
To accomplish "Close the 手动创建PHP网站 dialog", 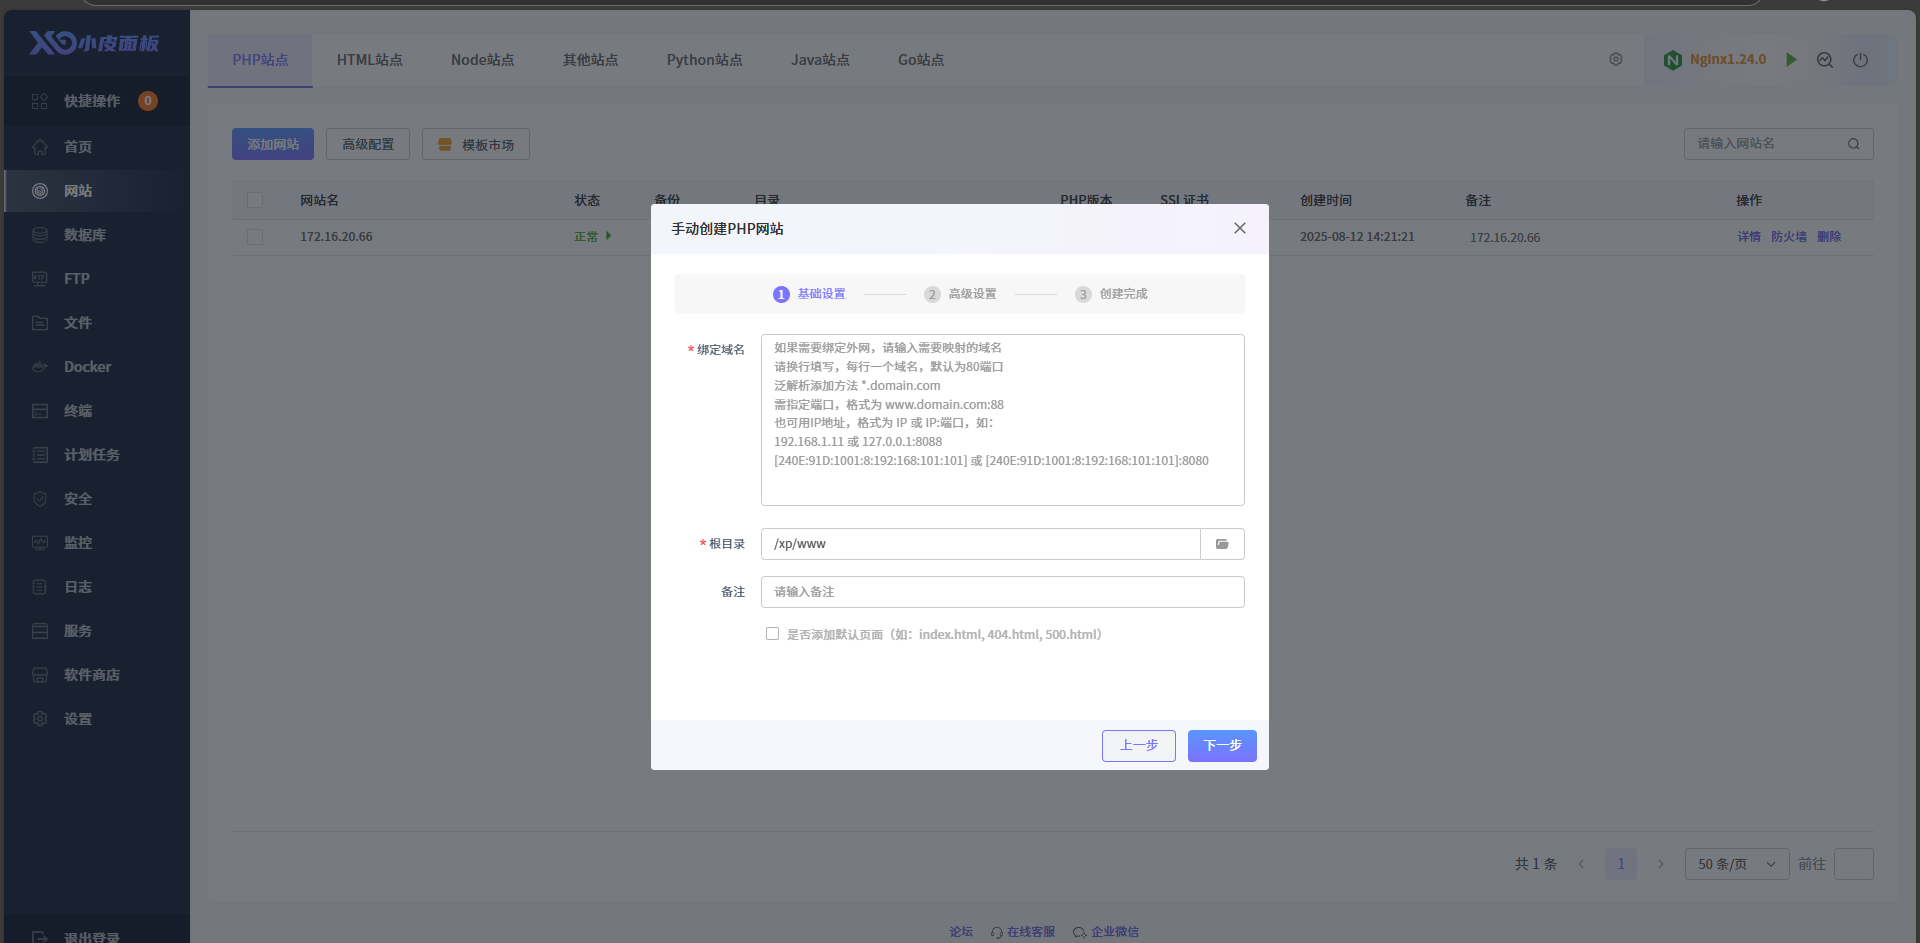I will [1240, 228].
